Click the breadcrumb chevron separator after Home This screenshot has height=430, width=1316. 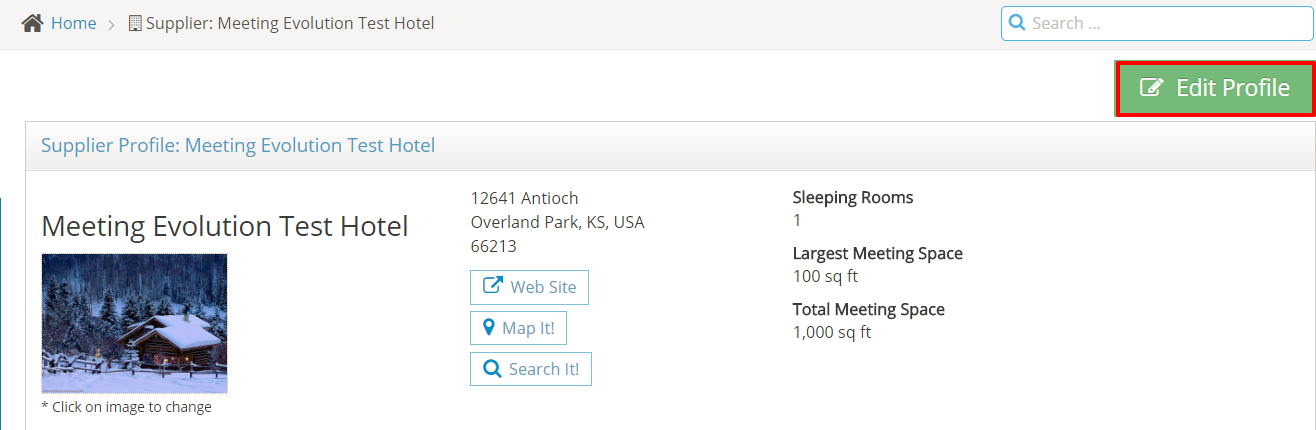(x=112, y=24)
